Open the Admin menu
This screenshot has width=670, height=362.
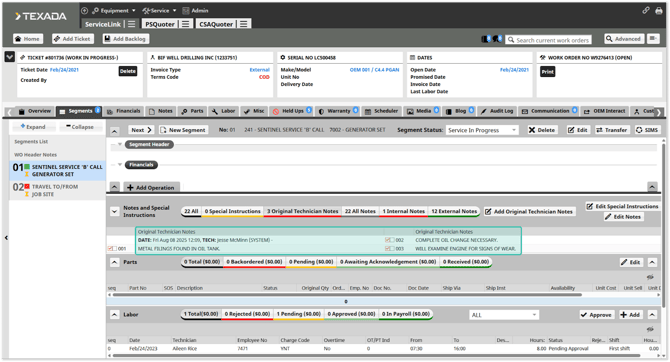tap(195, 11)
